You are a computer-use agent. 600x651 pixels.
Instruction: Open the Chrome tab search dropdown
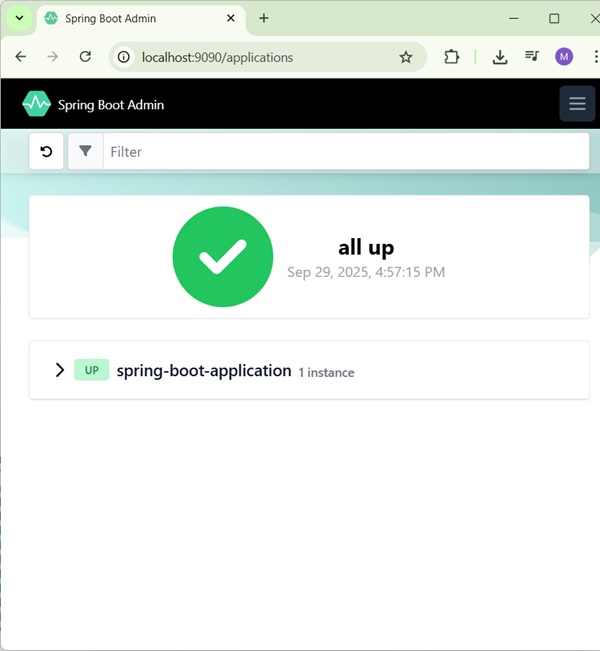point(19,18)
